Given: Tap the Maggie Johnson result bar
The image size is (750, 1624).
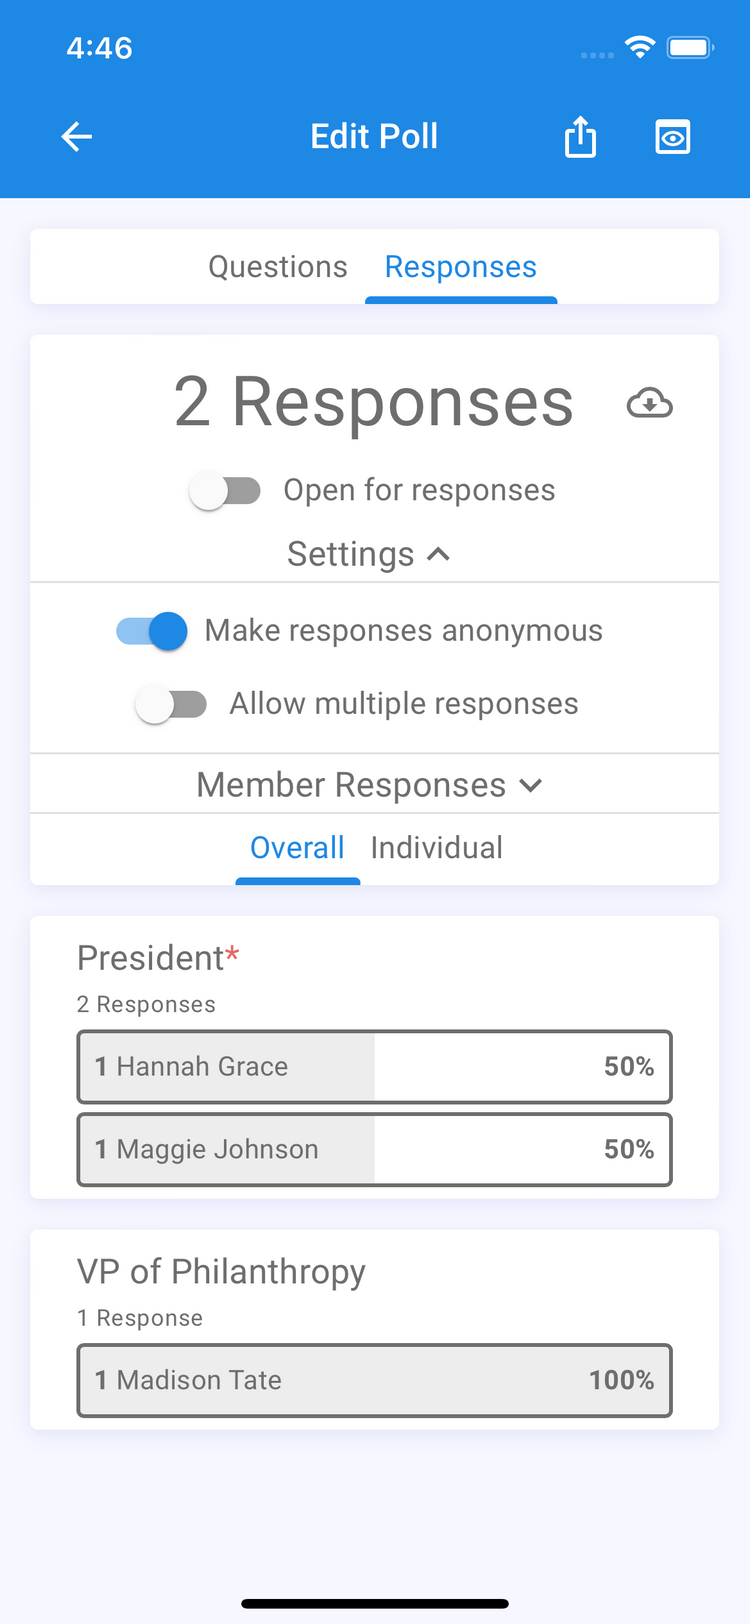Looking at the screenshot, I should [374, 1150].
